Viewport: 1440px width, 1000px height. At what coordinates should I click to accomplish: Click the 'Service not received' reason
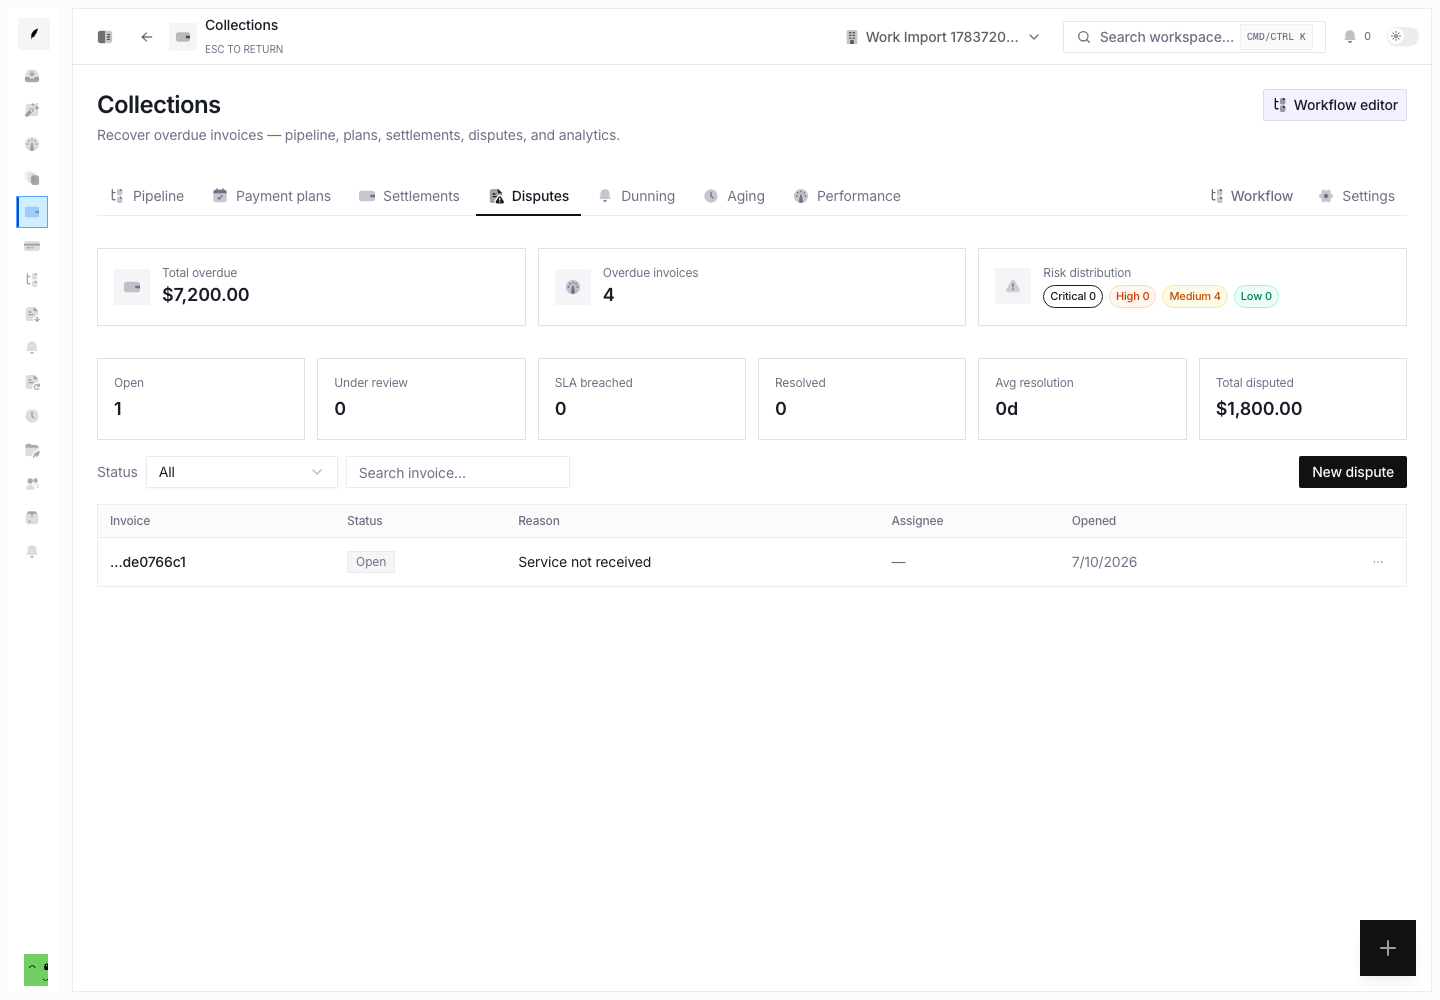[585, 562]
